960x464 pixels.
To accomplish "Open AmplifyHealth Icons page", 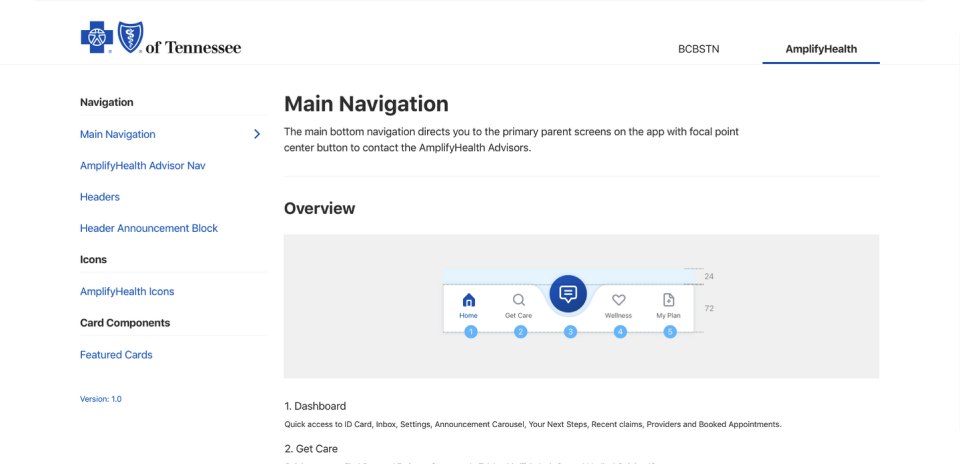I will 127,291.
